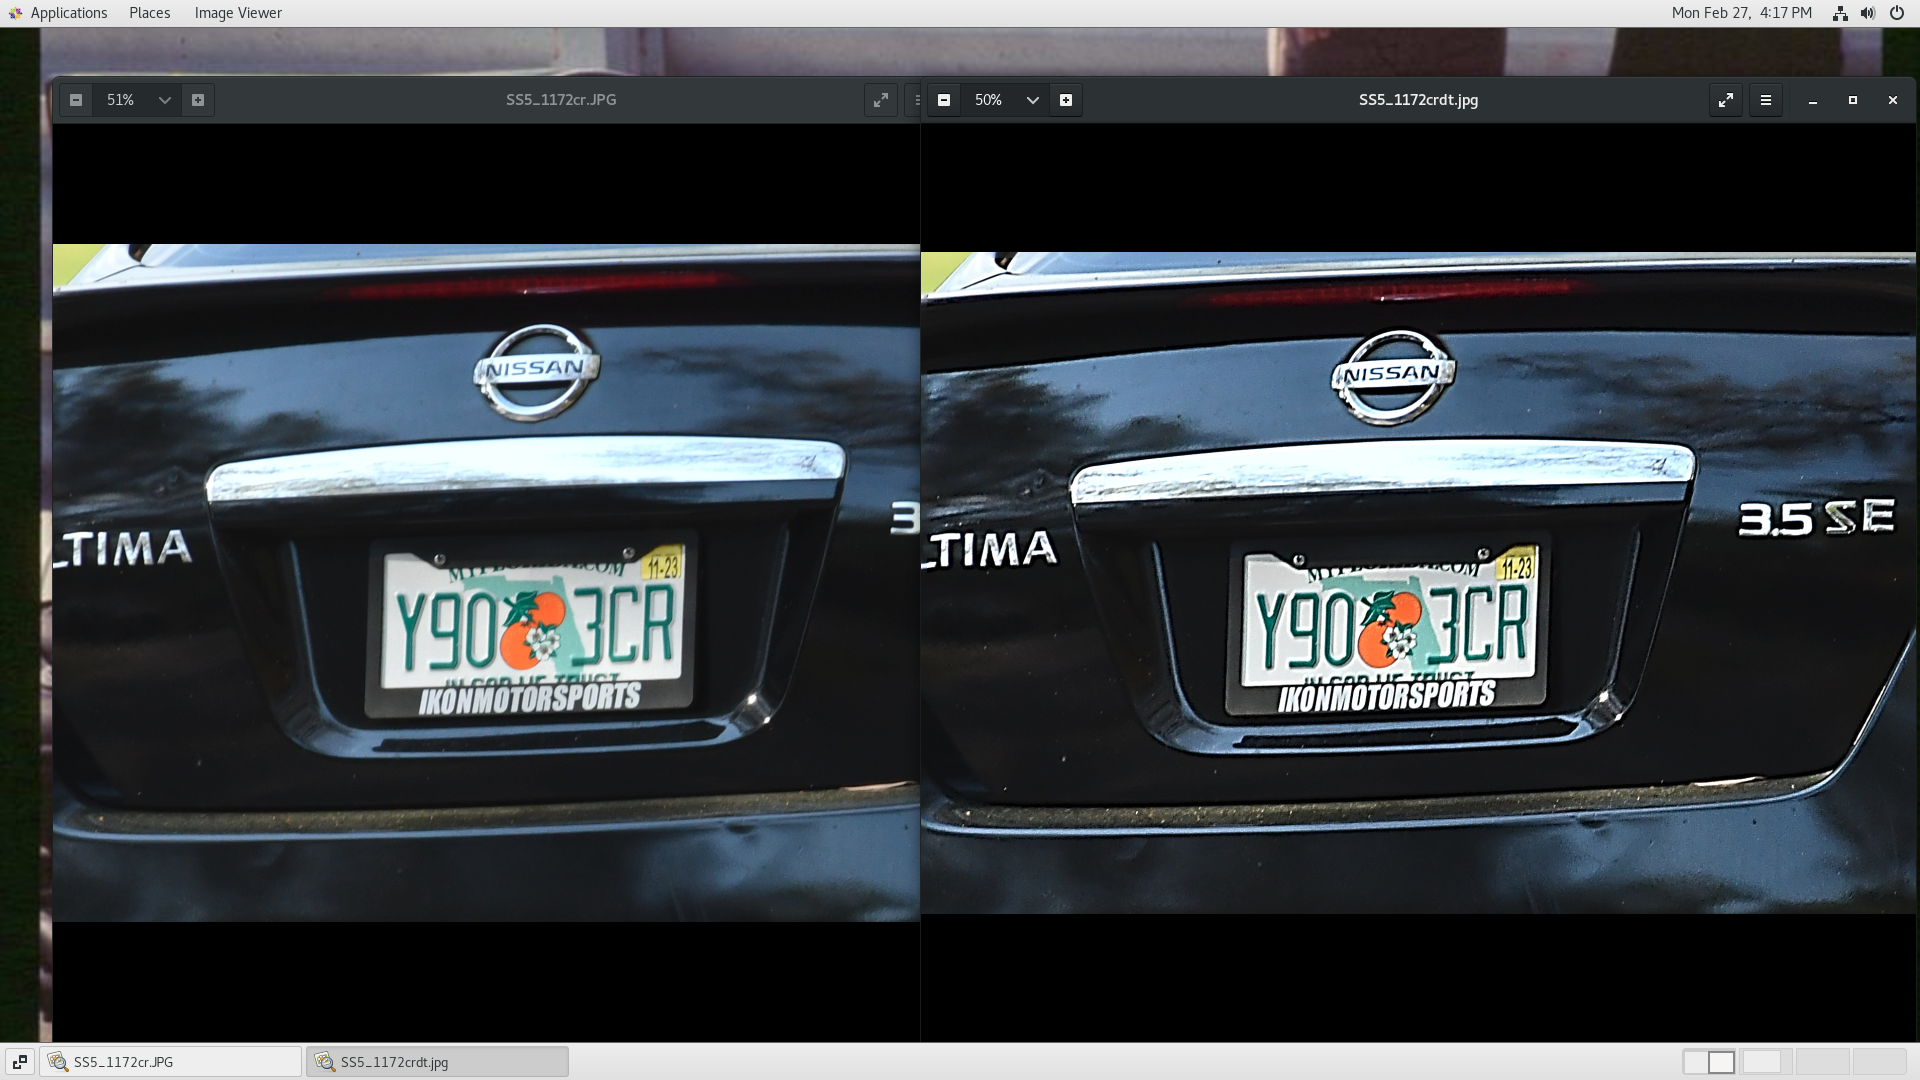
Task: Zoom in on the SS5_1172cr.JPG window
Action: pyautogui.click(x=198, y=100)
